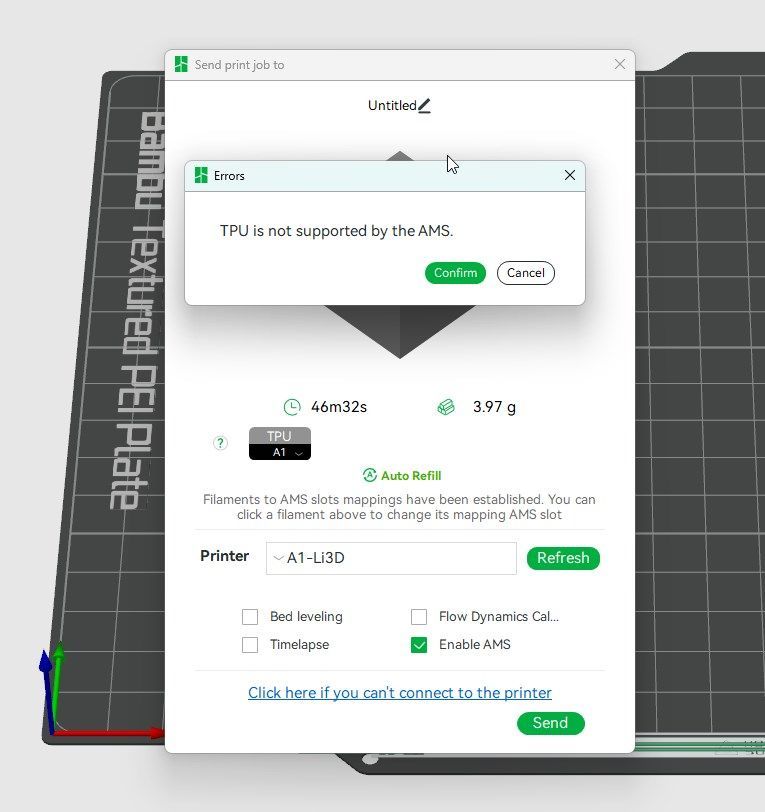Enable the Bed leveling checkbox
The width and height of the screenshot is (765, 812).
point(250,617)
